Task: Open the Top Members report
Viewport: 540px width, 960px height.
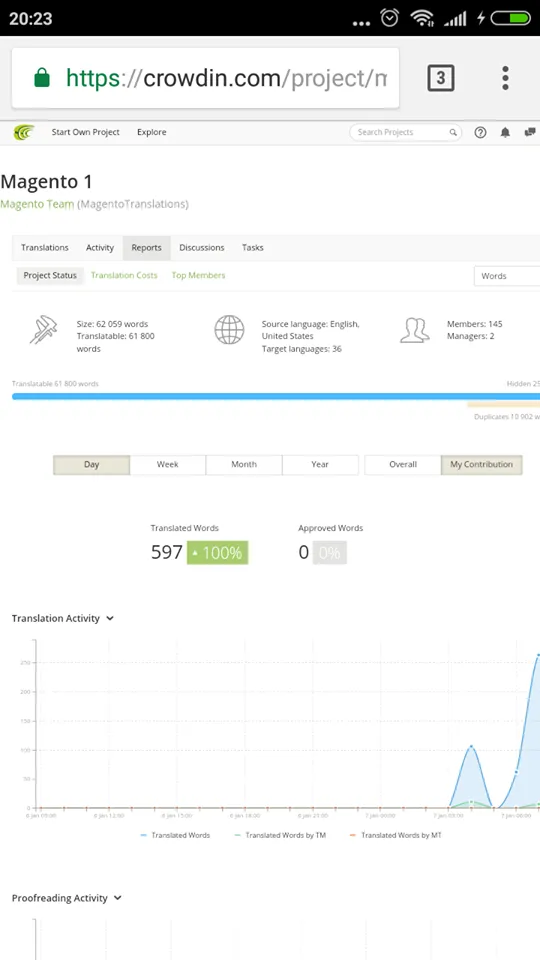Action: click(198, 276)
